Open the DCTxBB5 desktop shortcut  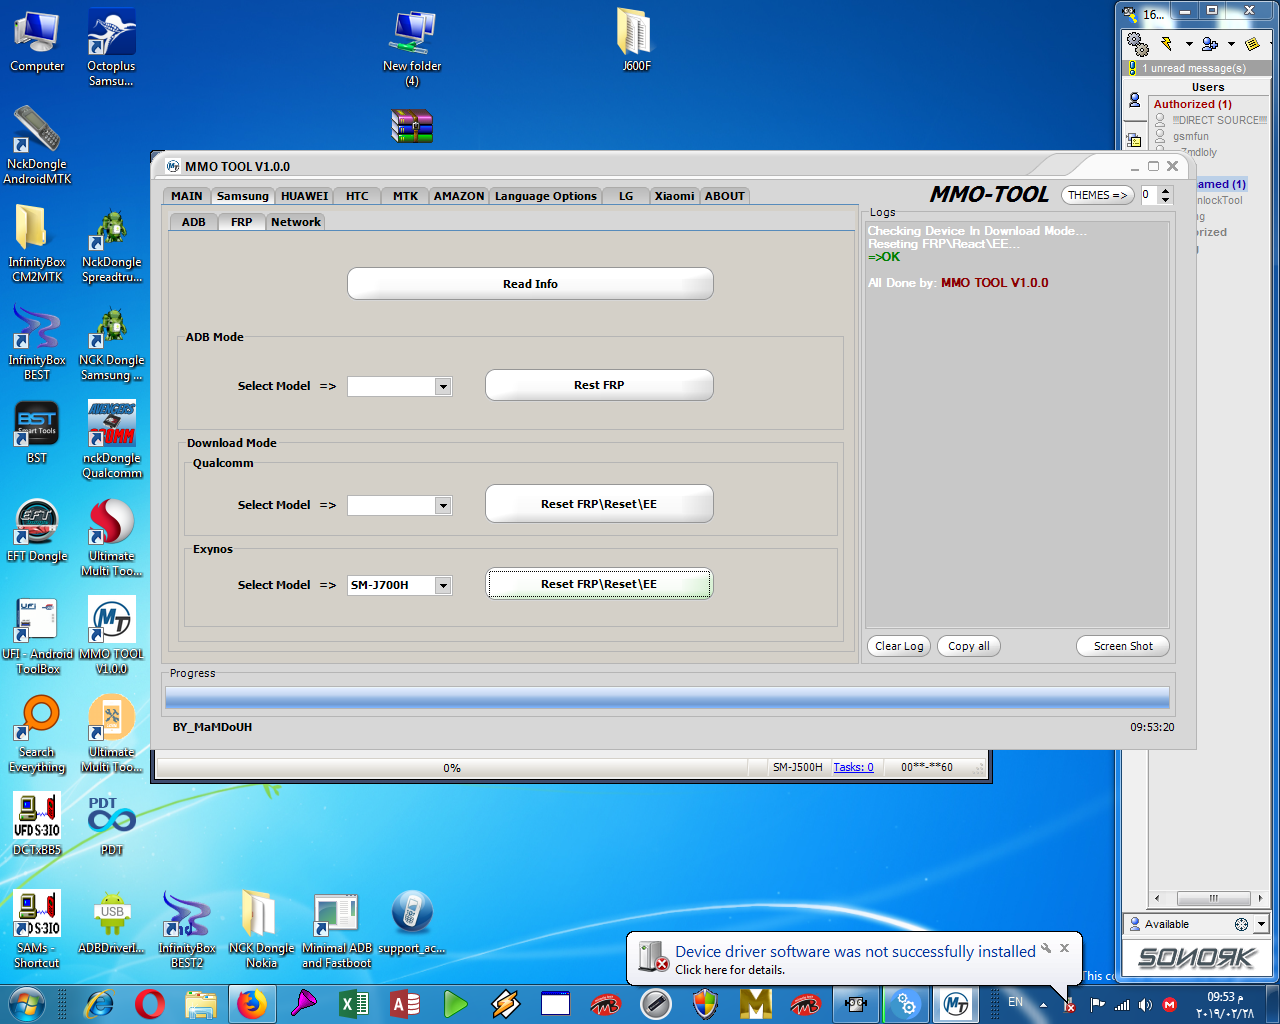tap(37, 824)
